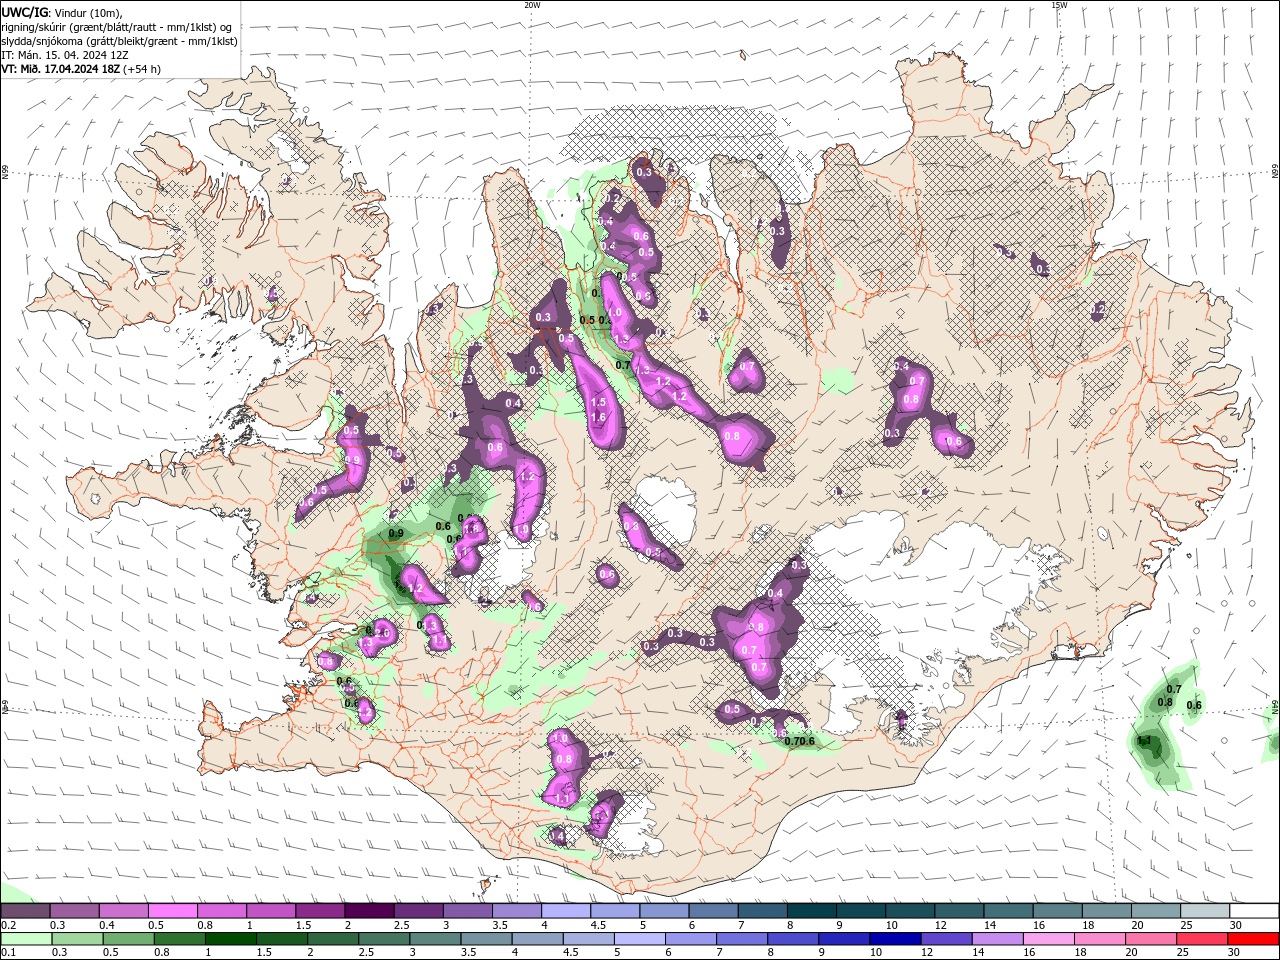Click the pale lavender 4–4.5 snow legend swatch
Image resolution: width=1280 pixels, height=960 pixels.
[x=565, y=910]
